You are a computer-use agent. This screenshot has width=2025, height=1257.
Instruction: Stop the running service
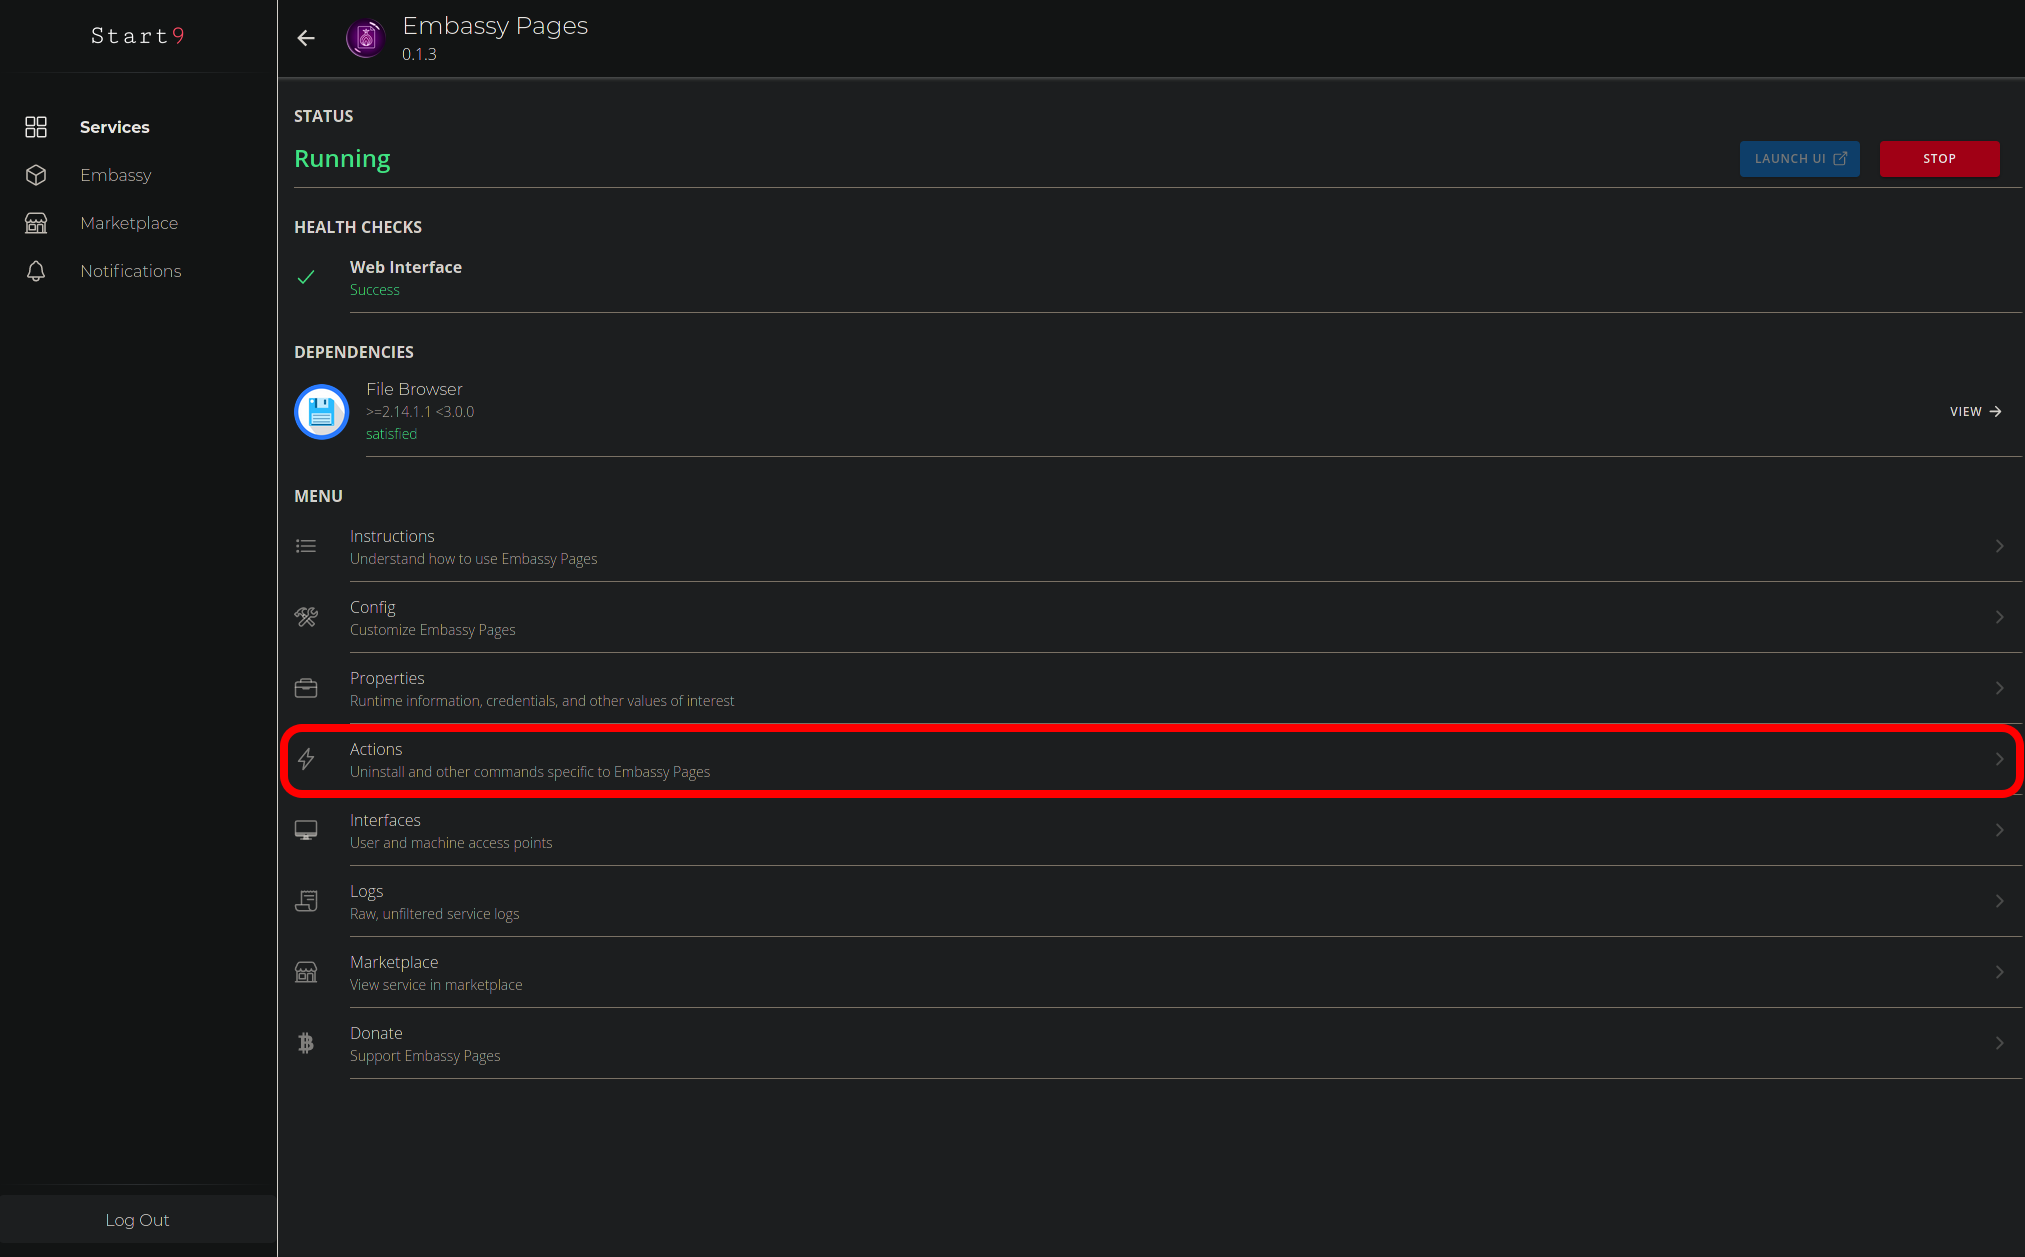tap(1939, 159)
